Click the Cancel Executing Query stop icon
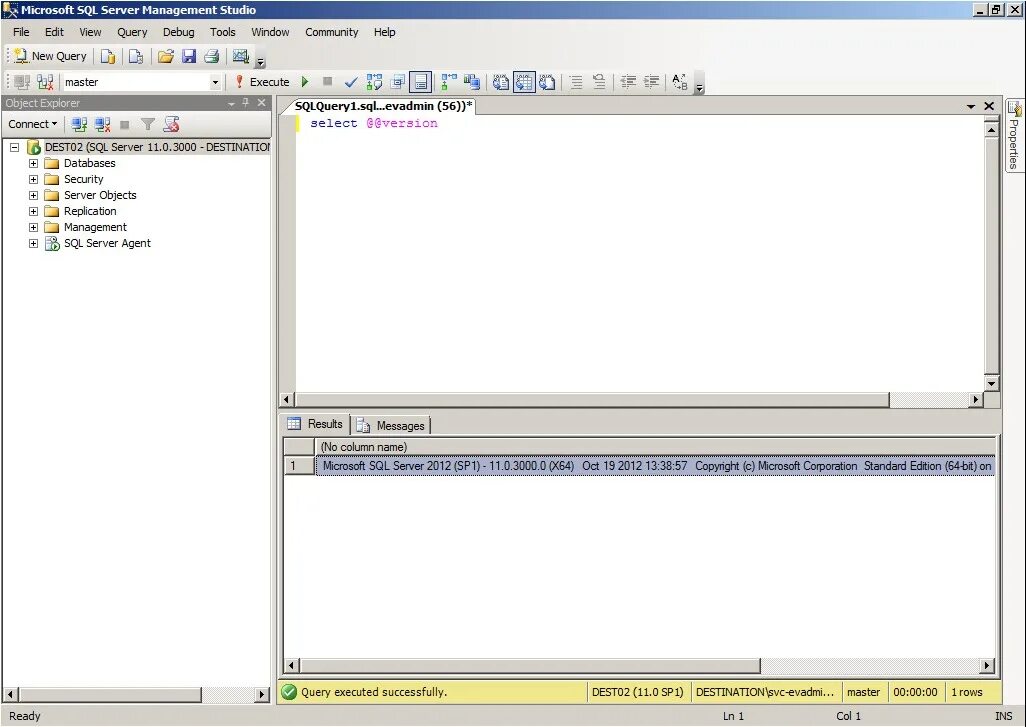The width and height of the screenshot is (1026, 727). pyautogui.click(x=328, y=81)
